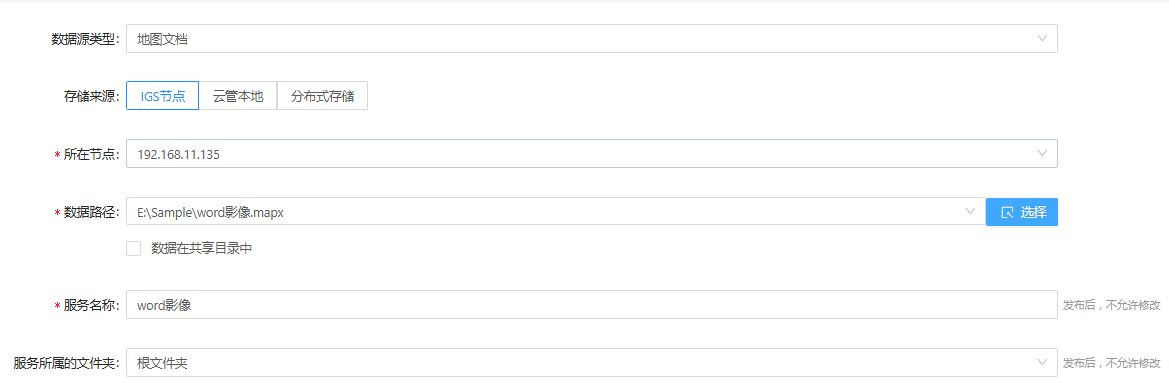The height and width of the screenshot is (383, 1169).
Task: Click the 数据路径 field label
Action: [x=91, y=212]
